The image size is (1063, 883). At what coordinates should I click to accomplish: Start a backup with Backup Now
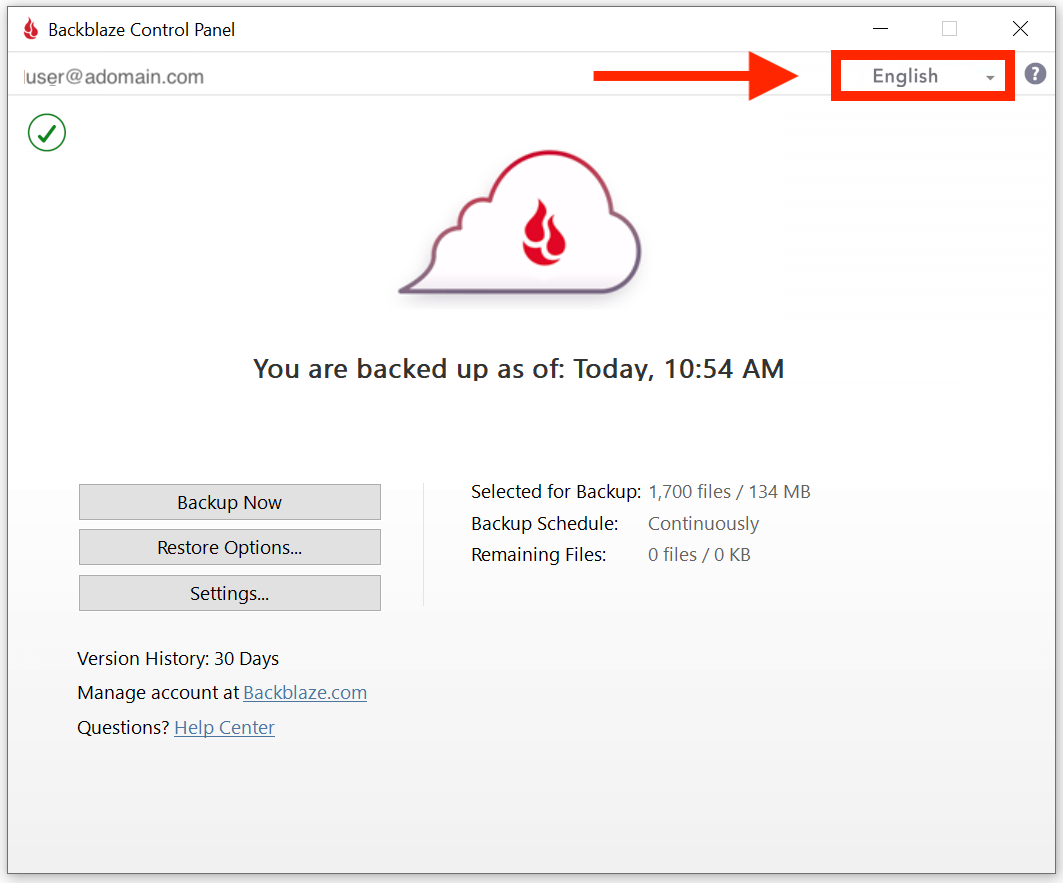click(230, 502)
